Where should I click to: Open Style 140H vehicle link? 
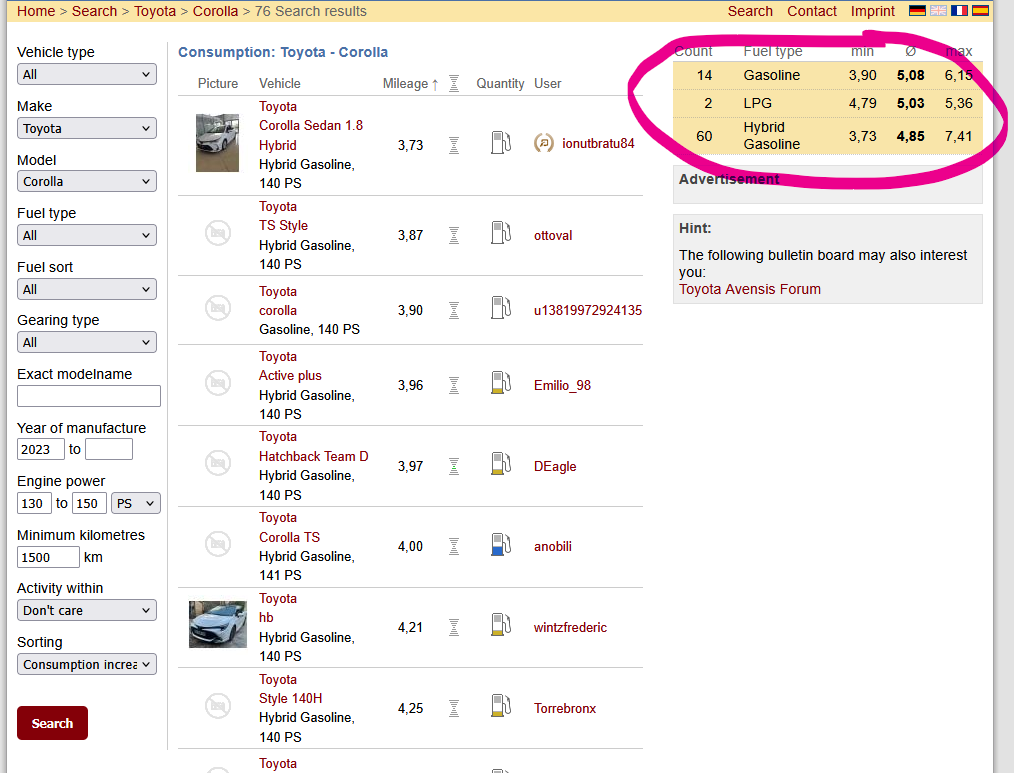point(290,698)
